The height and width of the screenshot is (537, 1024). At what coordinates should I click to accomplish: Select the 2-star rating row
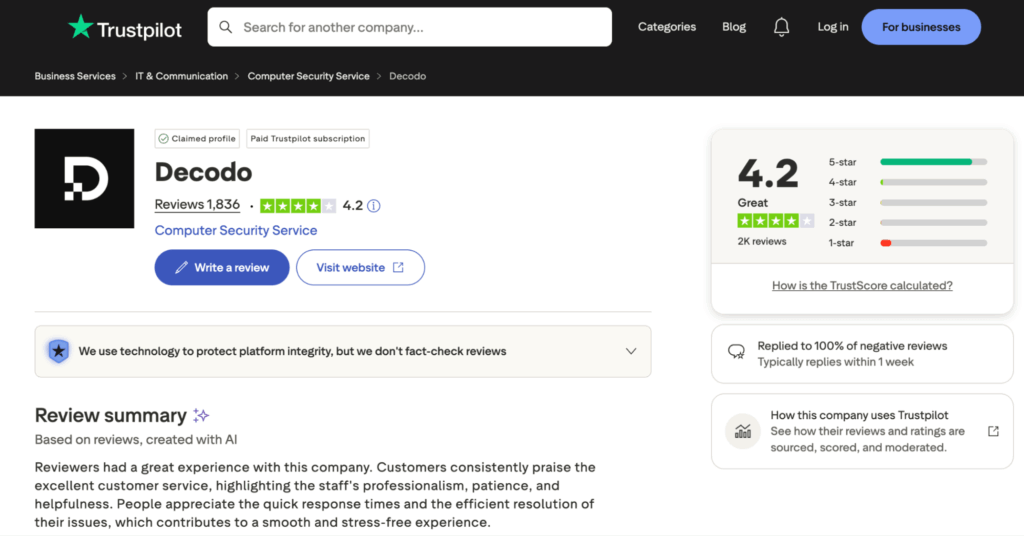point(907,223)
